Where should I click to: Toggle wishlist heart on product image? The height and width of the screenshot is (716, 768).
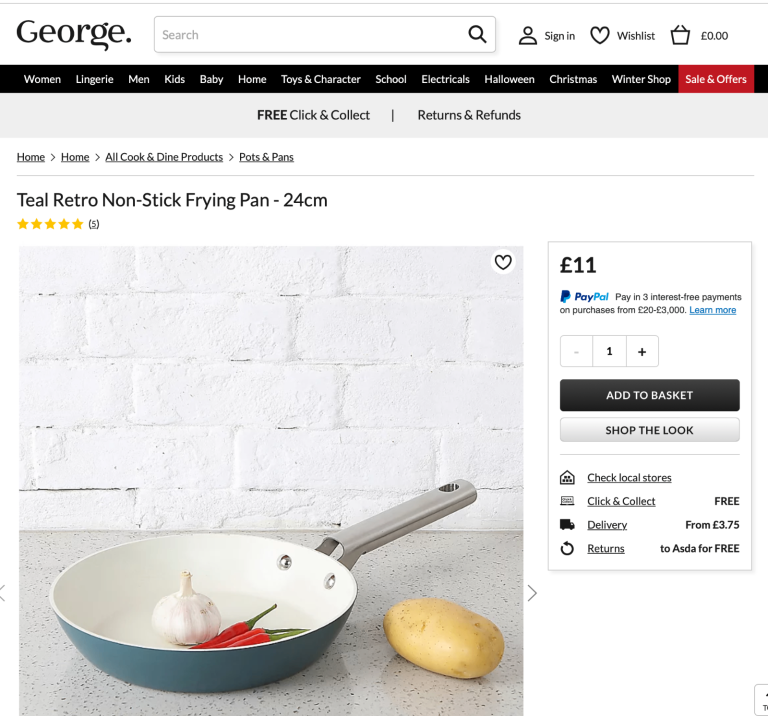(x=503, y=263)
